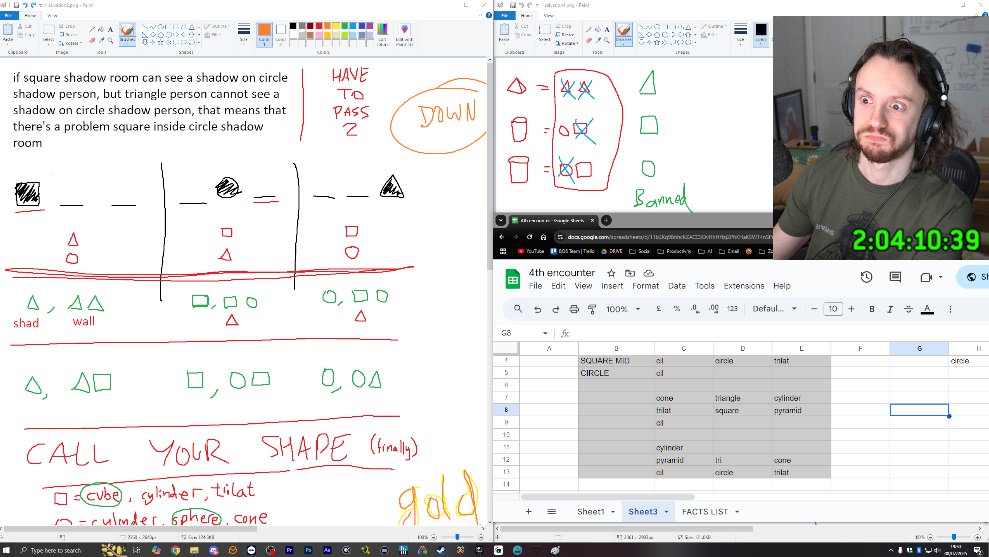
Task: Click Paint format icon in Sheets toolbar
Action: (592, 309)
